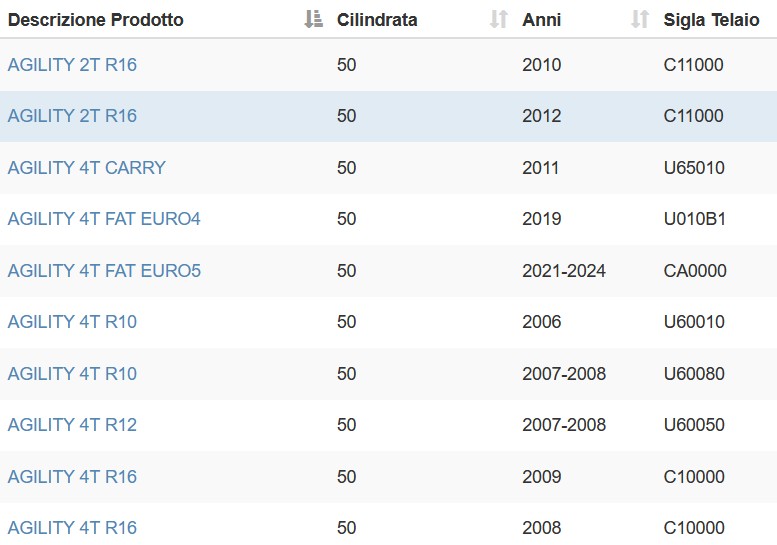Open the AGILITY 4T R16 2008 link
This screenshot has height=545, width=777.
72,528
